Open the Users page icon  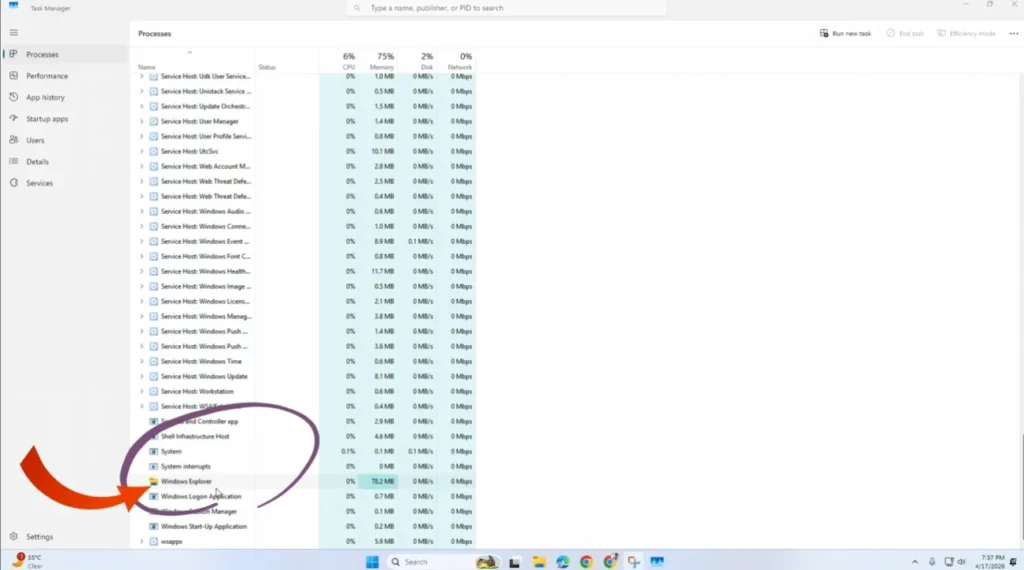tap(14, 140)
